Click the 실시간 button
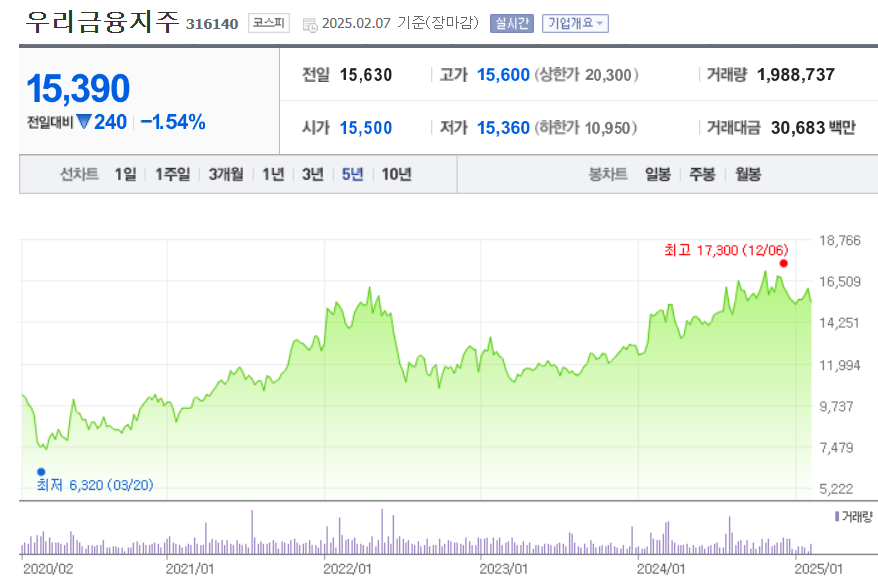Screen dimensions: 878x586 tap(512, 24)
